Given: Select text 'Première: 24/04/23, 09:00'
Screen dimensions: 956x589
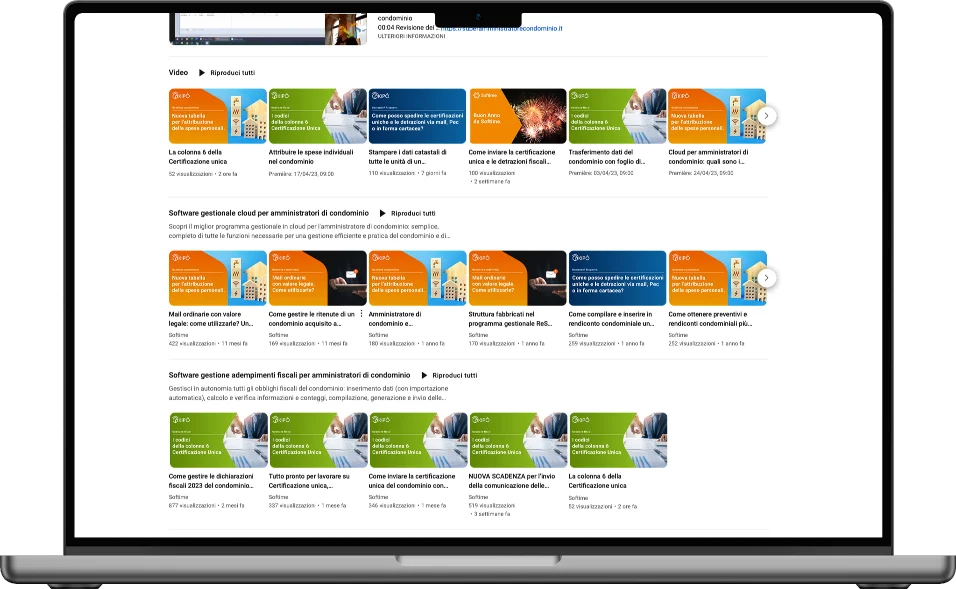Looking at the screenshot, I should 701,173.
